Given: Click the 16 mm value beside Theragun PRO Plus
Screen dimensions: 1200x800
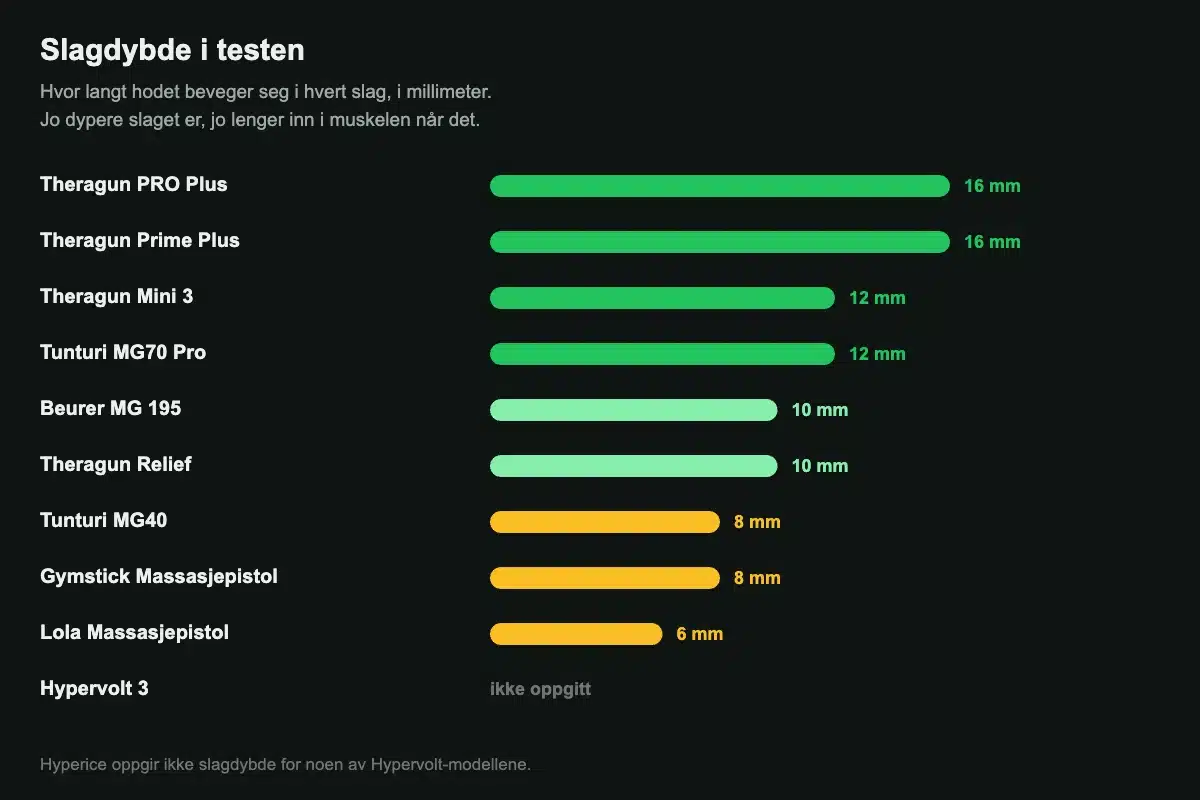Looking at the screenshot, I should click(x=992, y=186).
